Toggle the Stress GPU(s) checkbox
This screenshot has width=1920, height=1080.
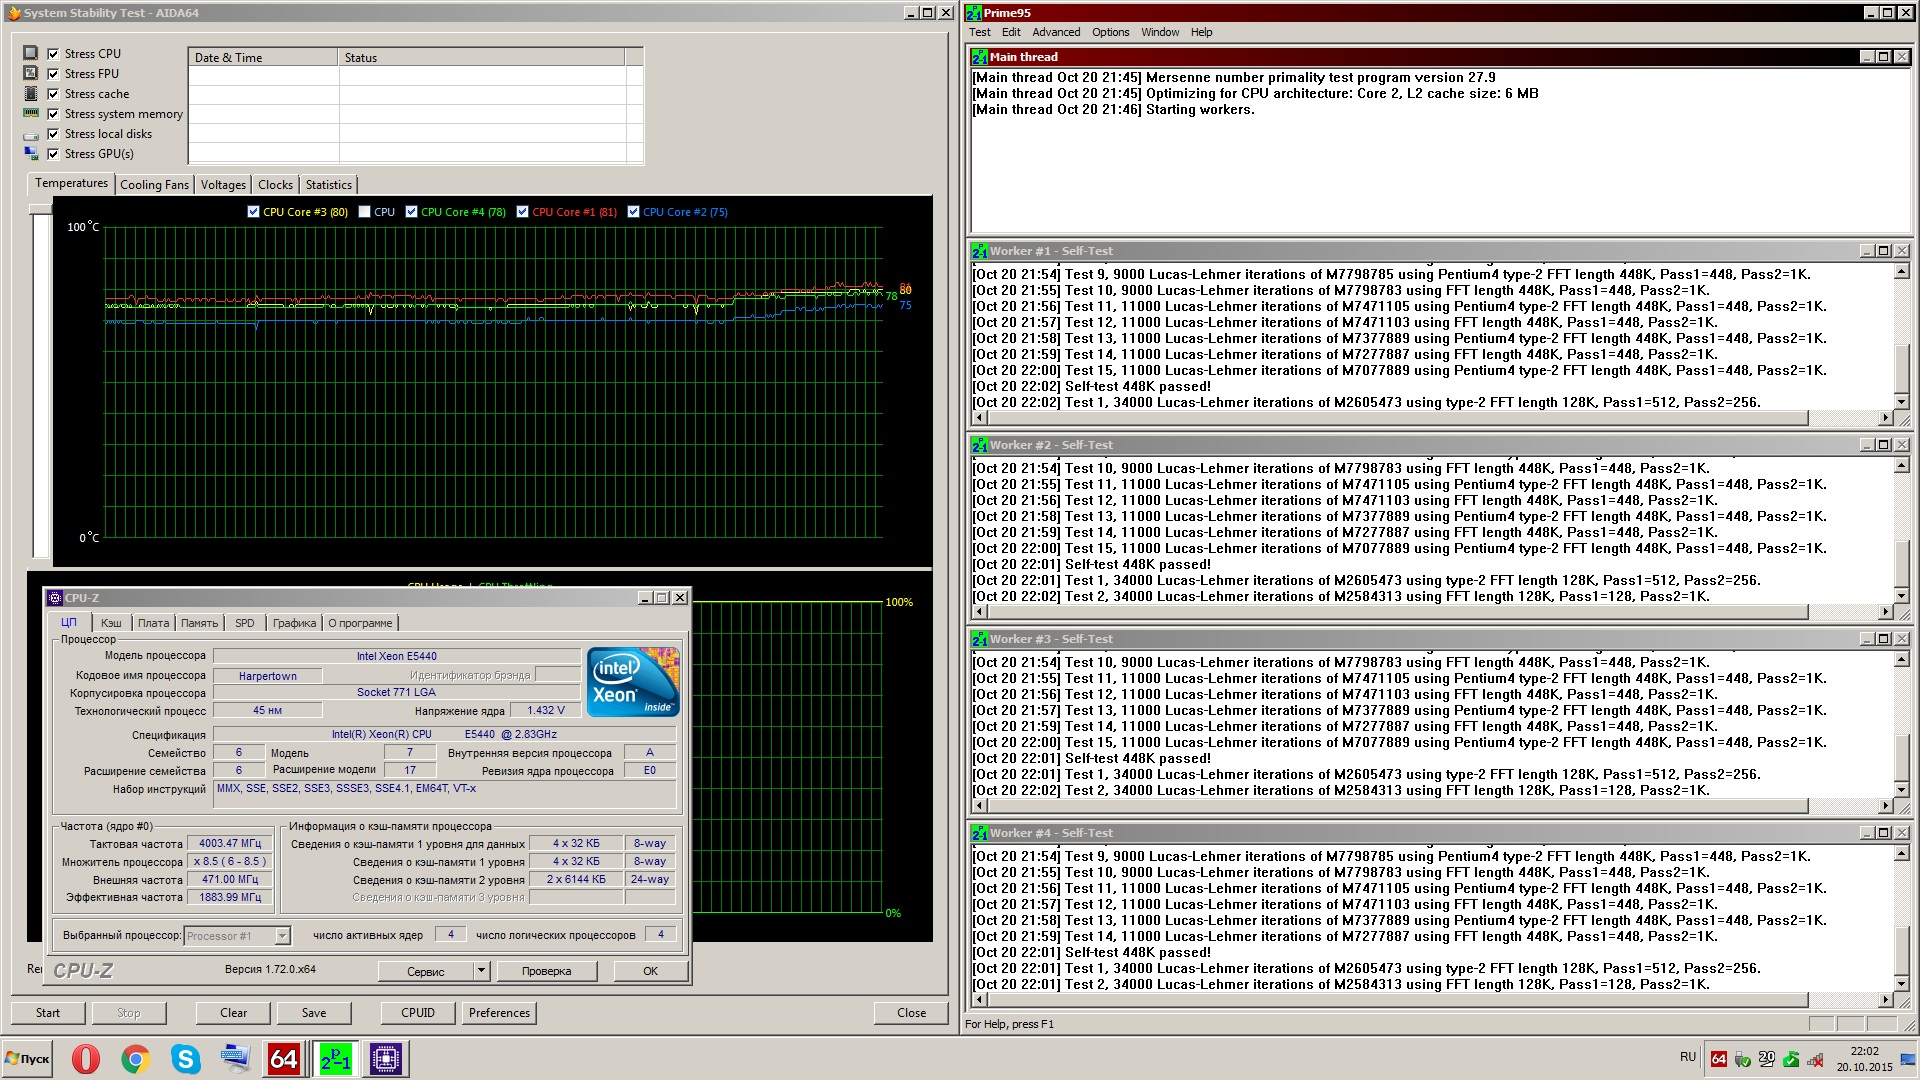pos(54,154)
